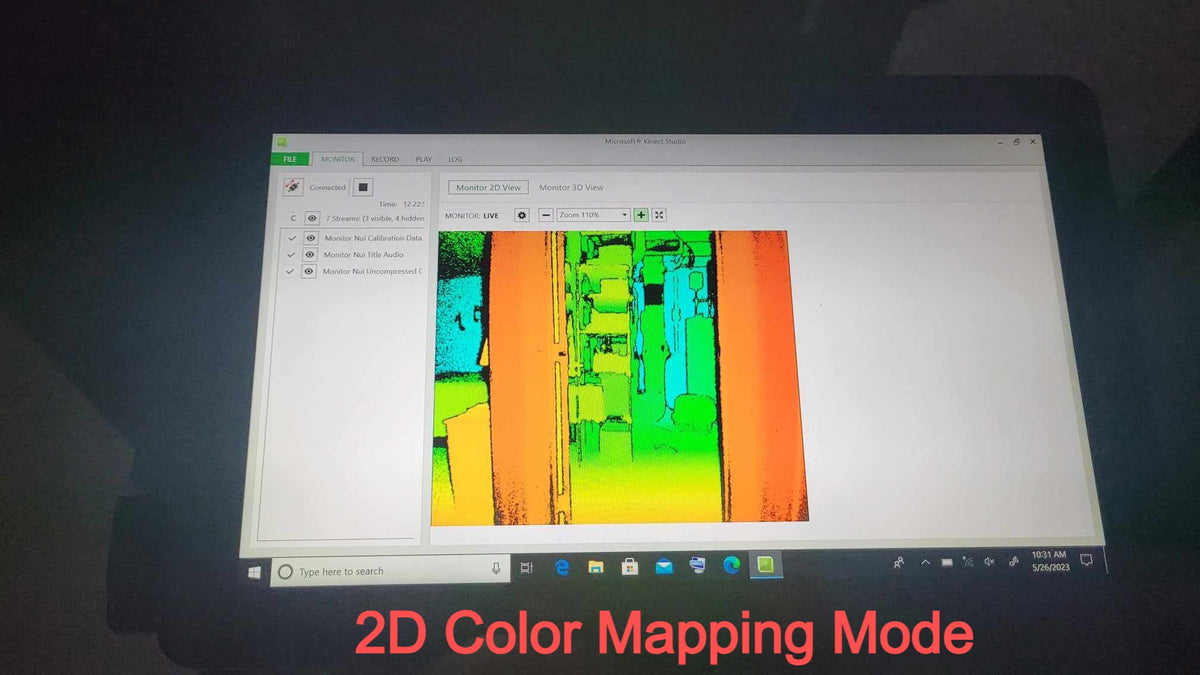The width and height of the screenshot is (1200, 675).
Task: Click the search microphone icon
Action: (496, 569)
